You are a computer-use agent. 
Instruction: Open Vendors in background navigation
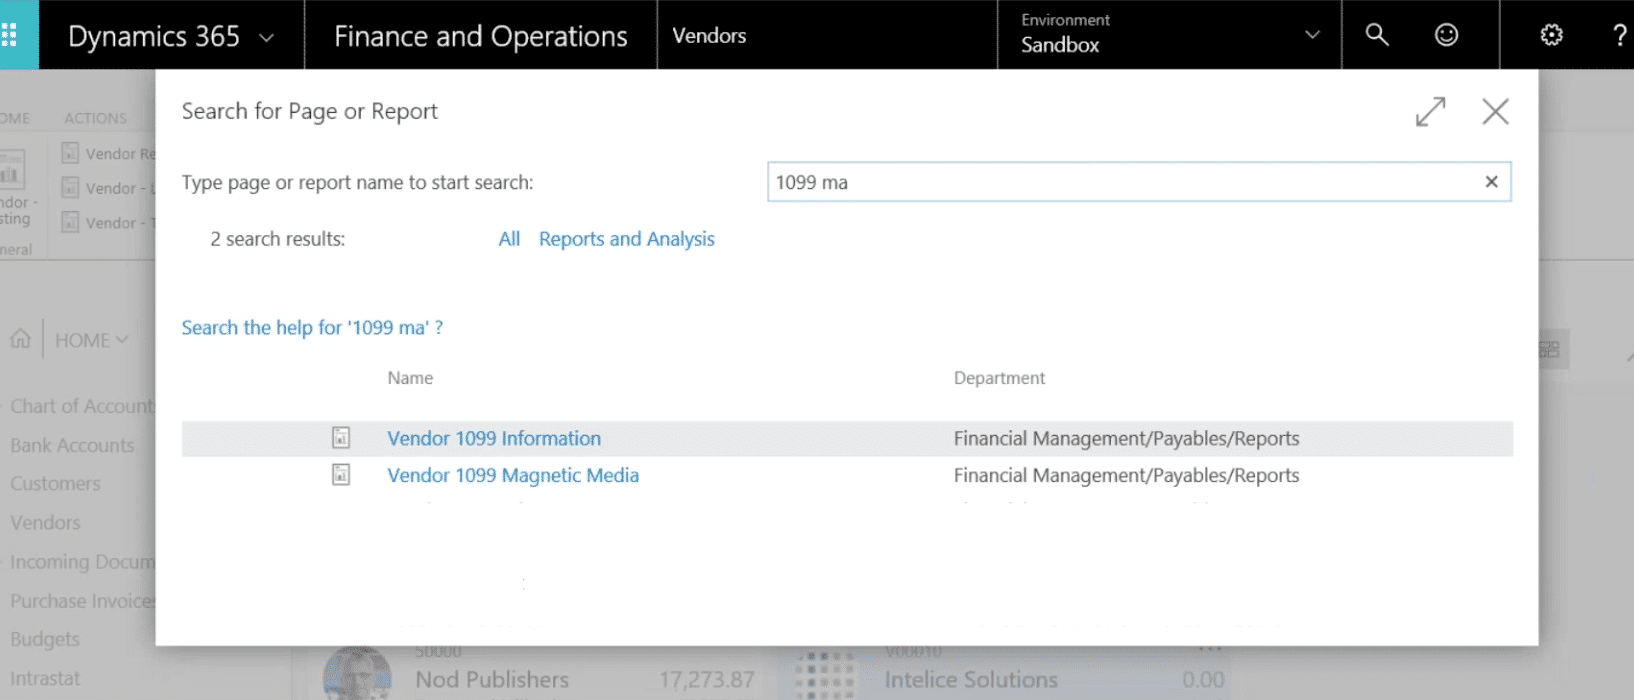(x=45, y=522)
